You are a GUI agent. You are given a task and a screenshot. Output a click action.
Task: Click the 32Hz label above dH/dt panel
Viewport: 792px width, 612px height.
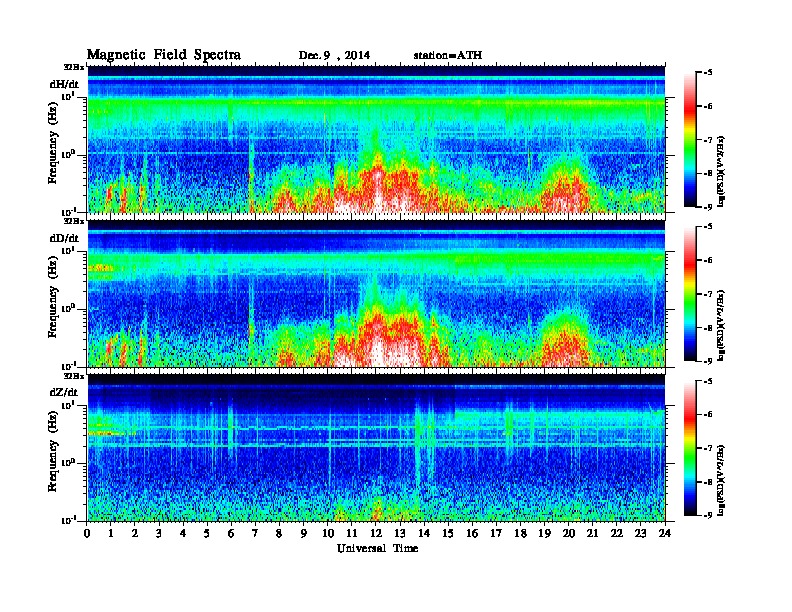pos(73,67)
